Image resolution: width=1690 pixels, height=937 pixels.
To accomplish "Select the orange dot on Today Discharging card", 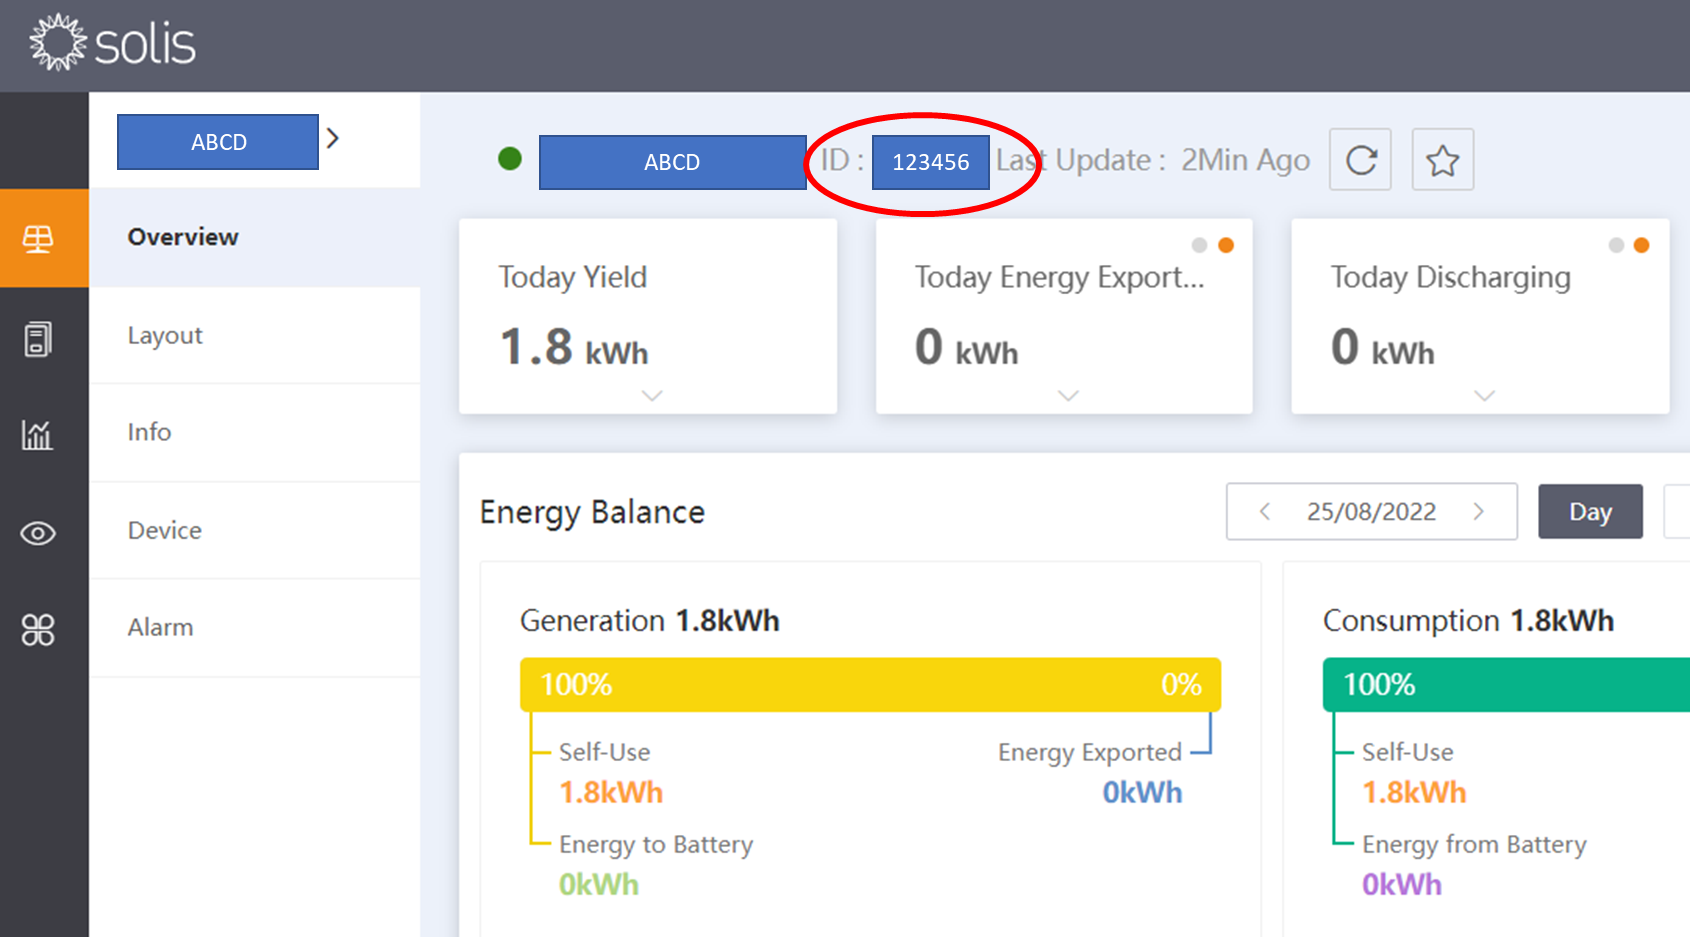I will [1641, 244].
